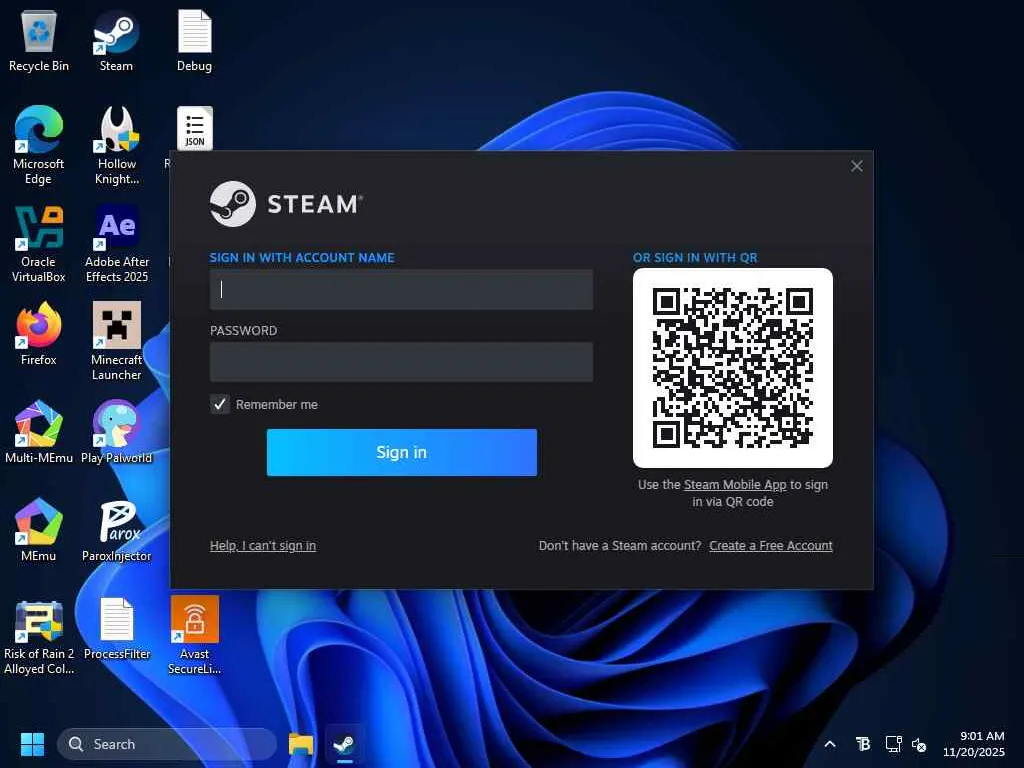Viewport: 1024px width, 768px height.
Task: Click into the password field
Action: click(x=401, y=362)
